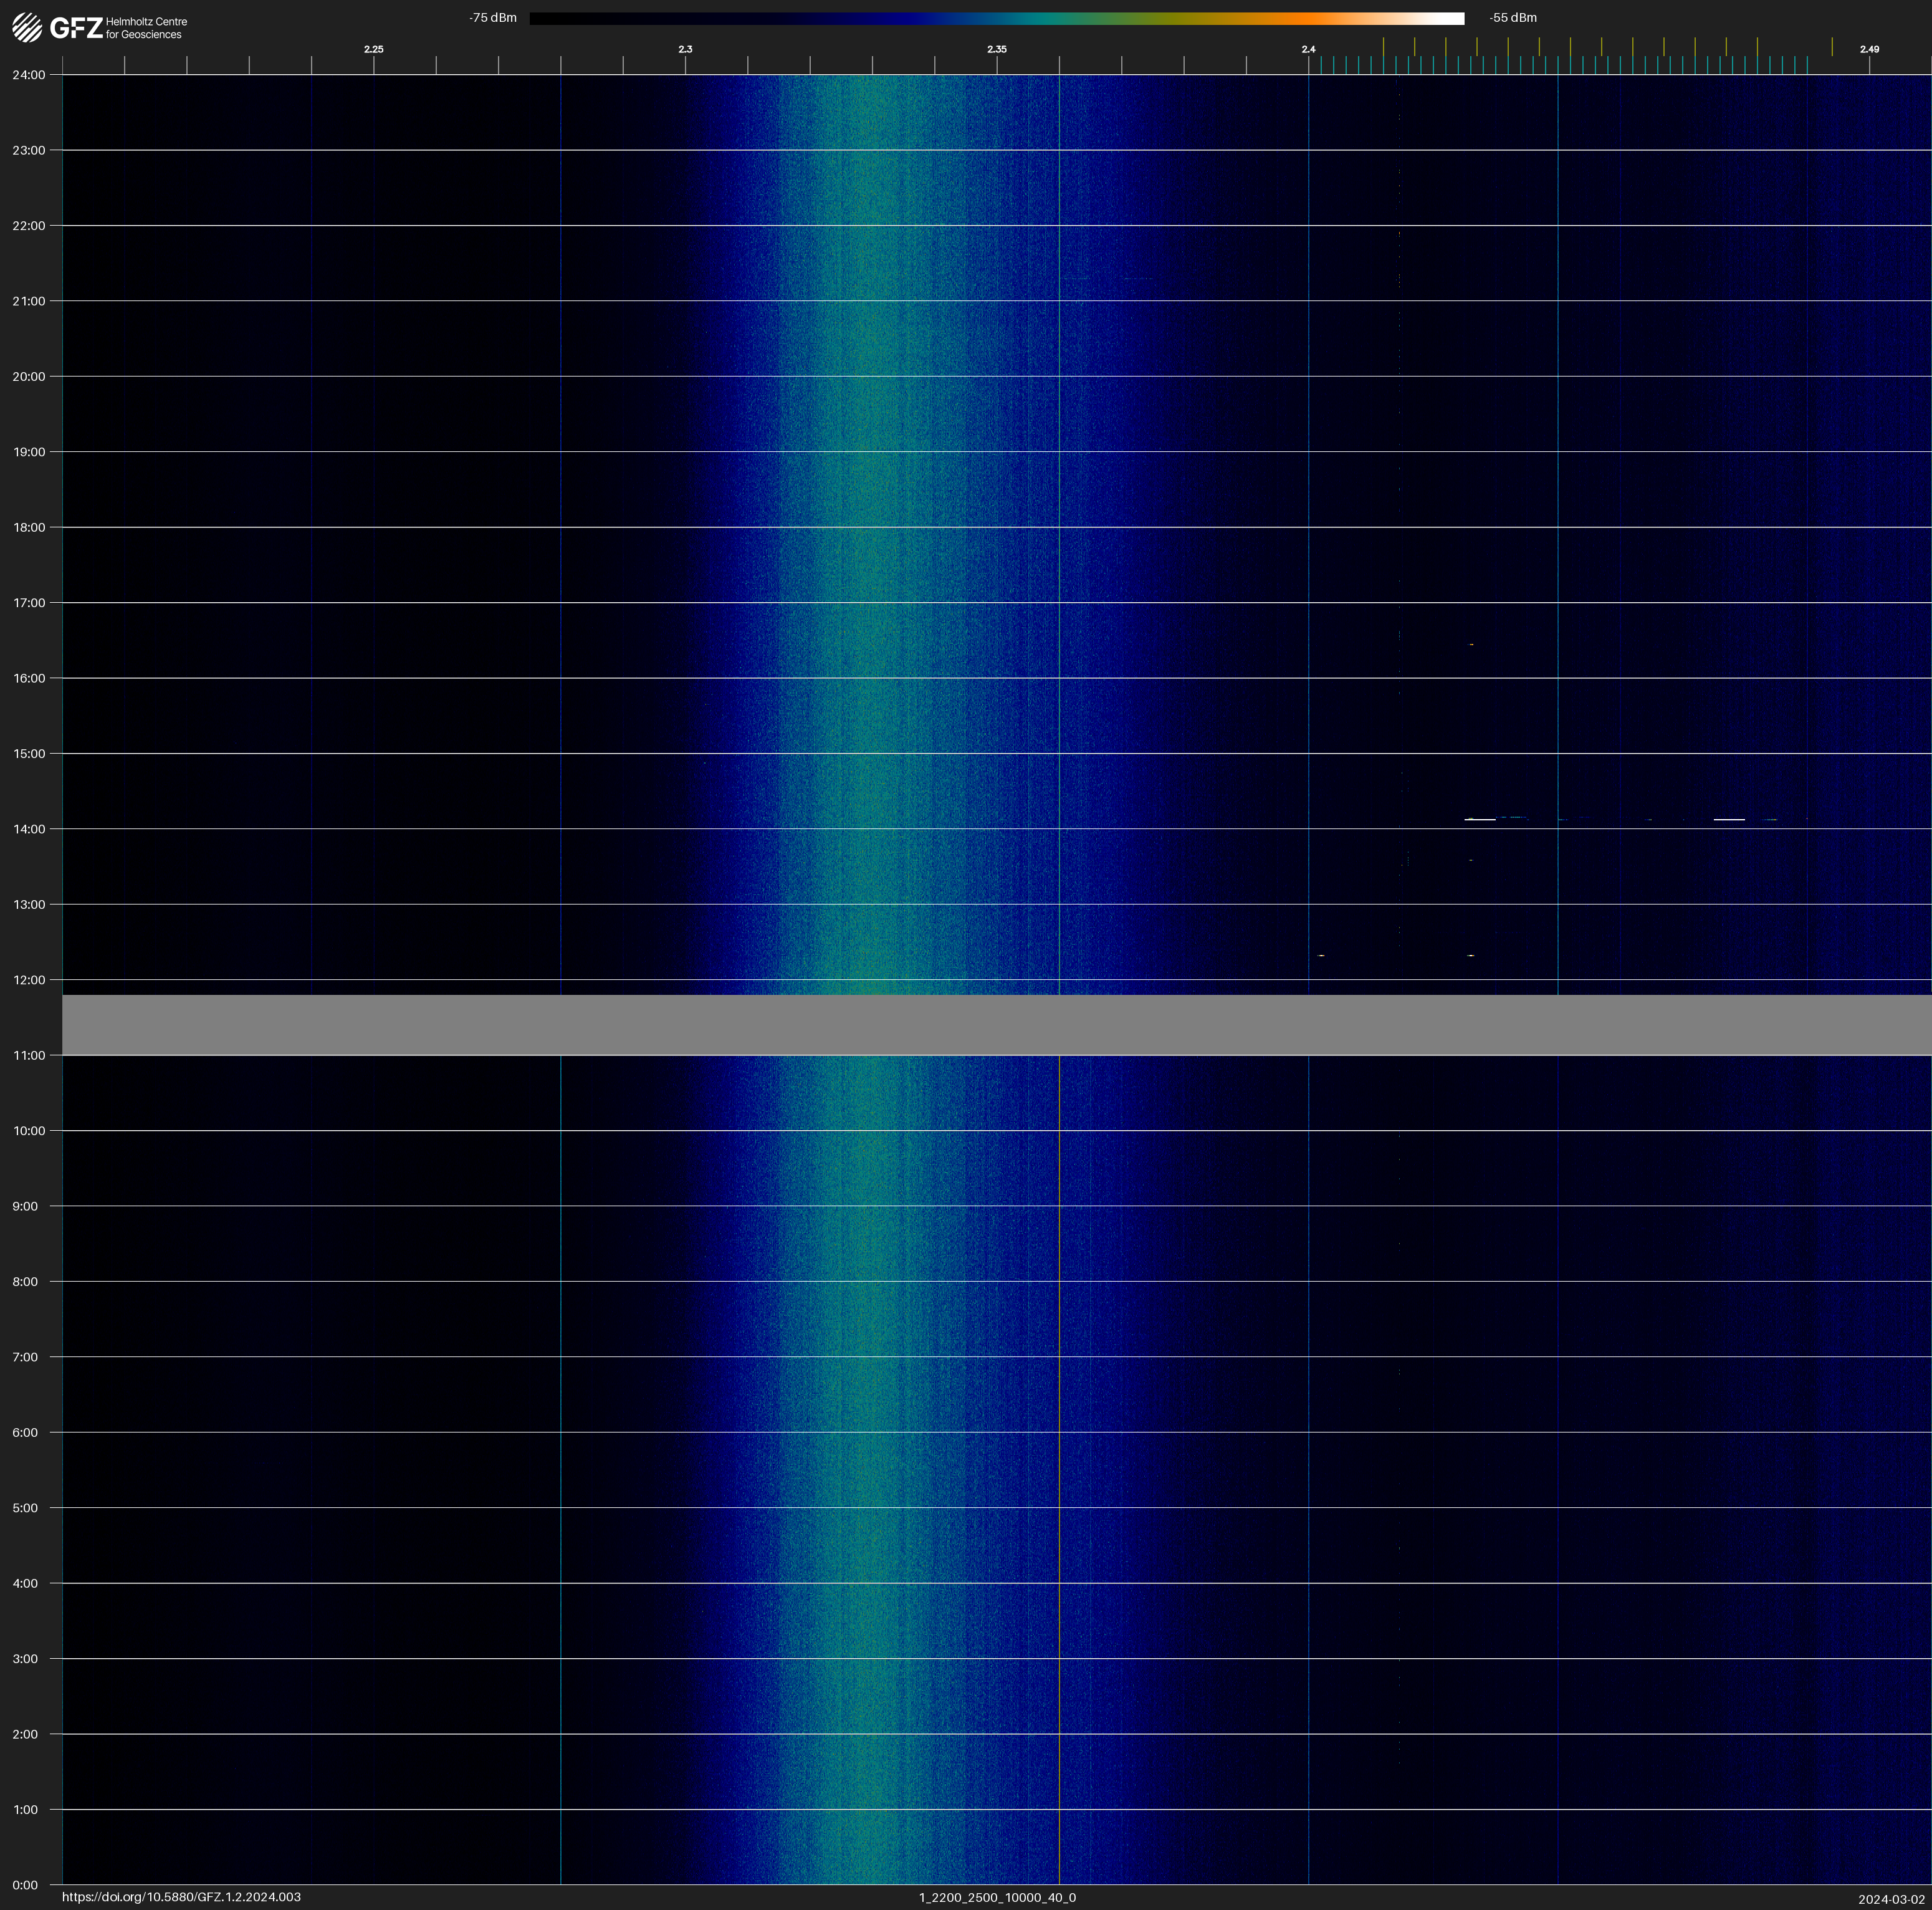Click the black data gap band before 12:00

(x=996, y=1025)
